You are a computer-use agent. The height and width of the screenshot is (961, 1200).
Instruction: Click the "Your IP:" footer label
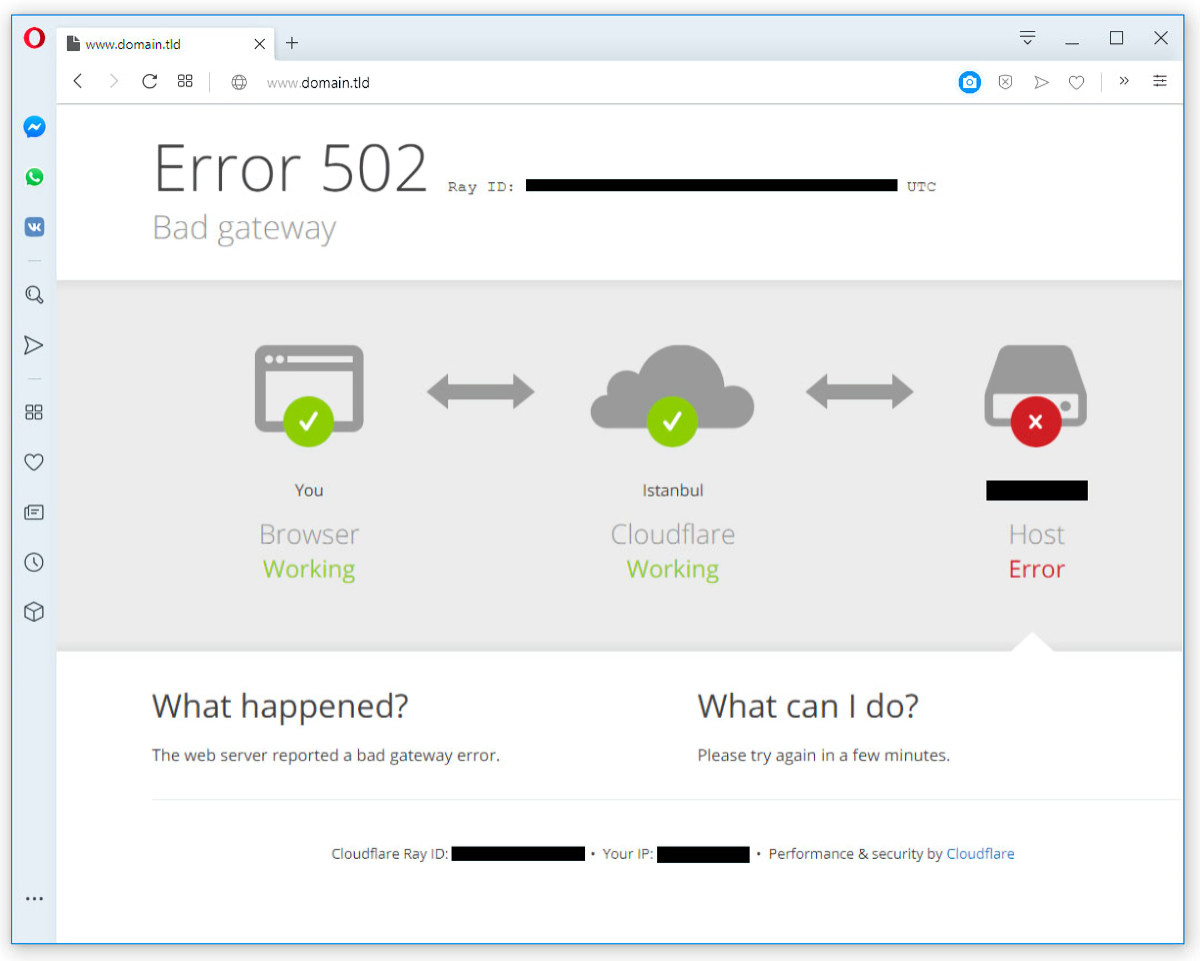point(628,854)
